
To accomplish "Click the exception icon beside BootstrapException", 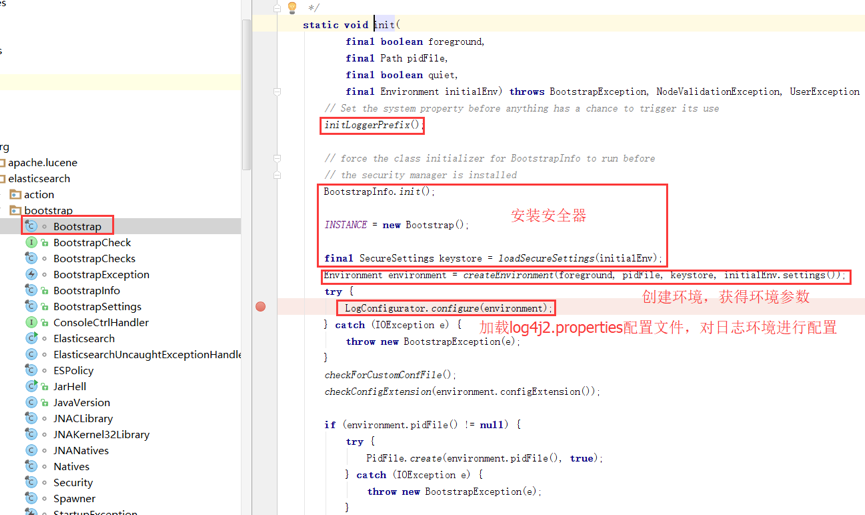I will coord(31,274).
